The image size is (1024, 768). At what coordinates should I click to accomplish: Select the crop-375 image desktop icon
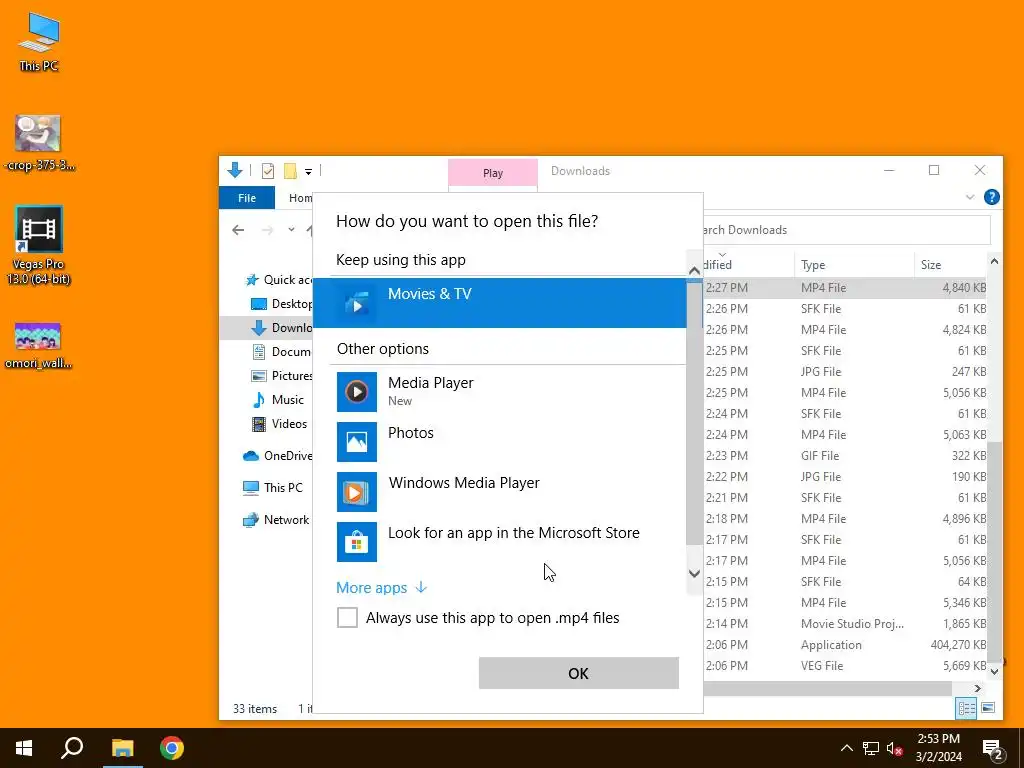point(39,143)
